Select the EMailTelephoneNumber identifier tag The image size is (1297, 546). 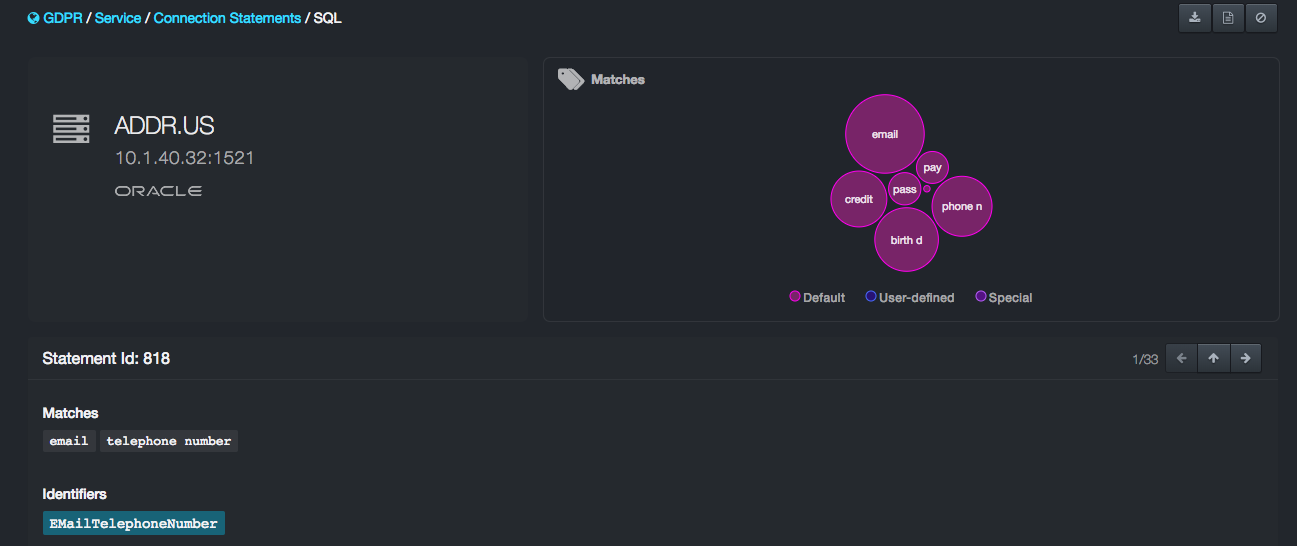[x=134, y=524]
